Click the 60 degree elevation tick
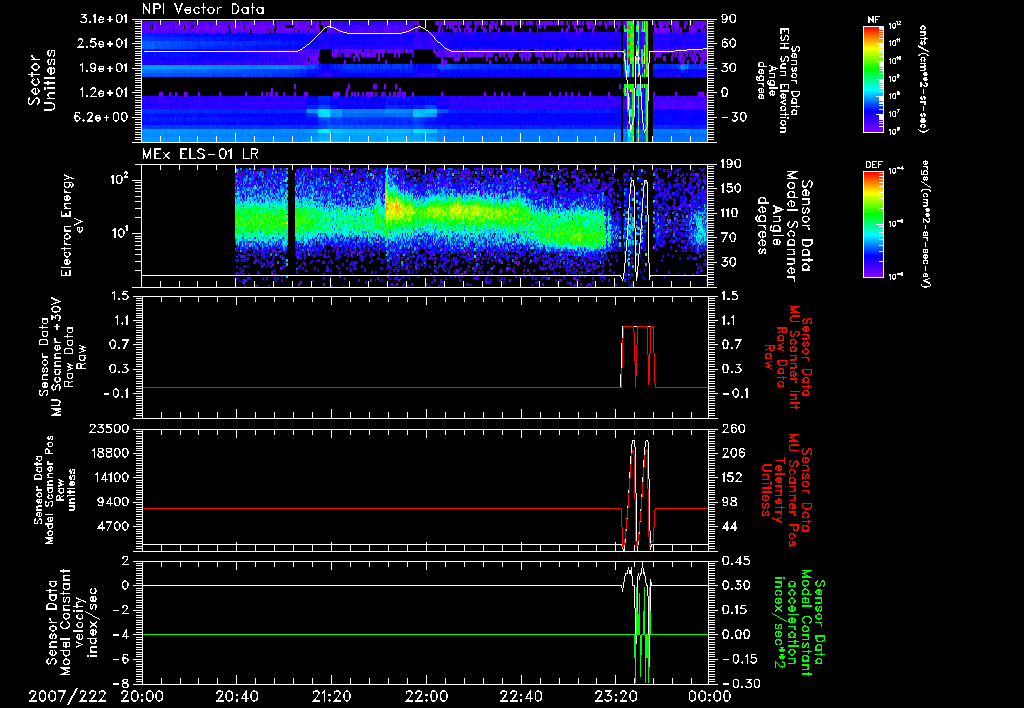Viewport: 1024px width, 708px height. point(729,43)
